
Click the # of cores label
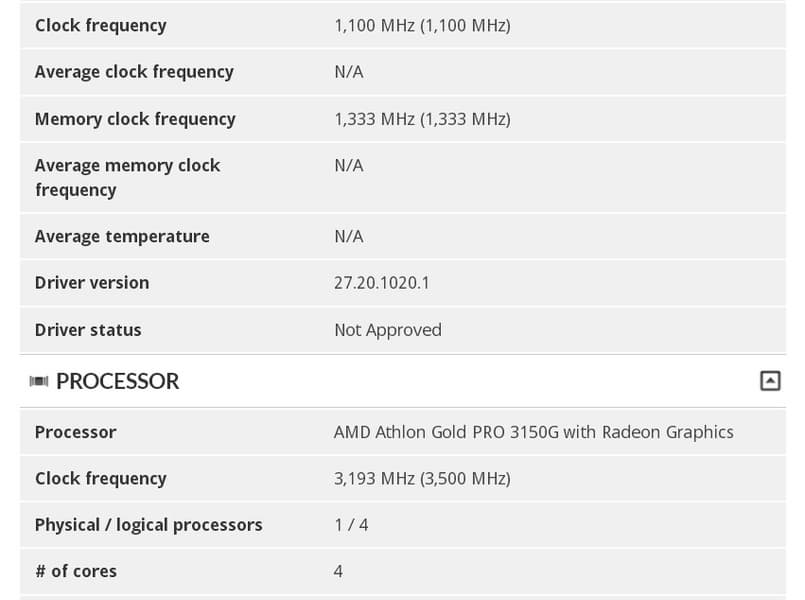point(76,571)
